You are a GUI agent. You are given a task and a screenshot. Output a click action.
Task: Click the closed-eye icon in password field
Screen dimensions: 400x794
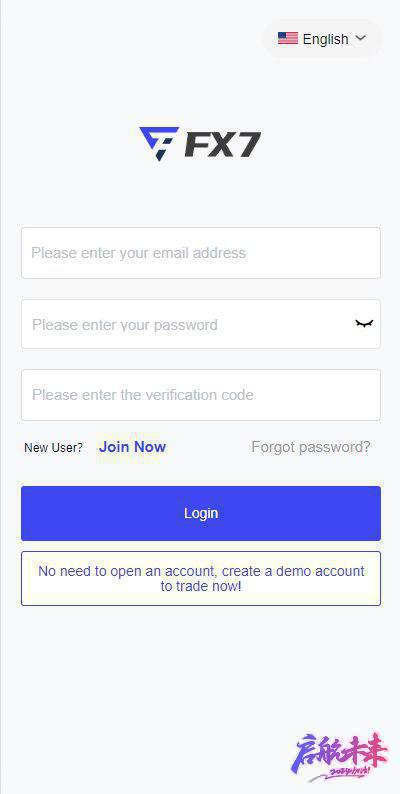click(x=364, y=323)
